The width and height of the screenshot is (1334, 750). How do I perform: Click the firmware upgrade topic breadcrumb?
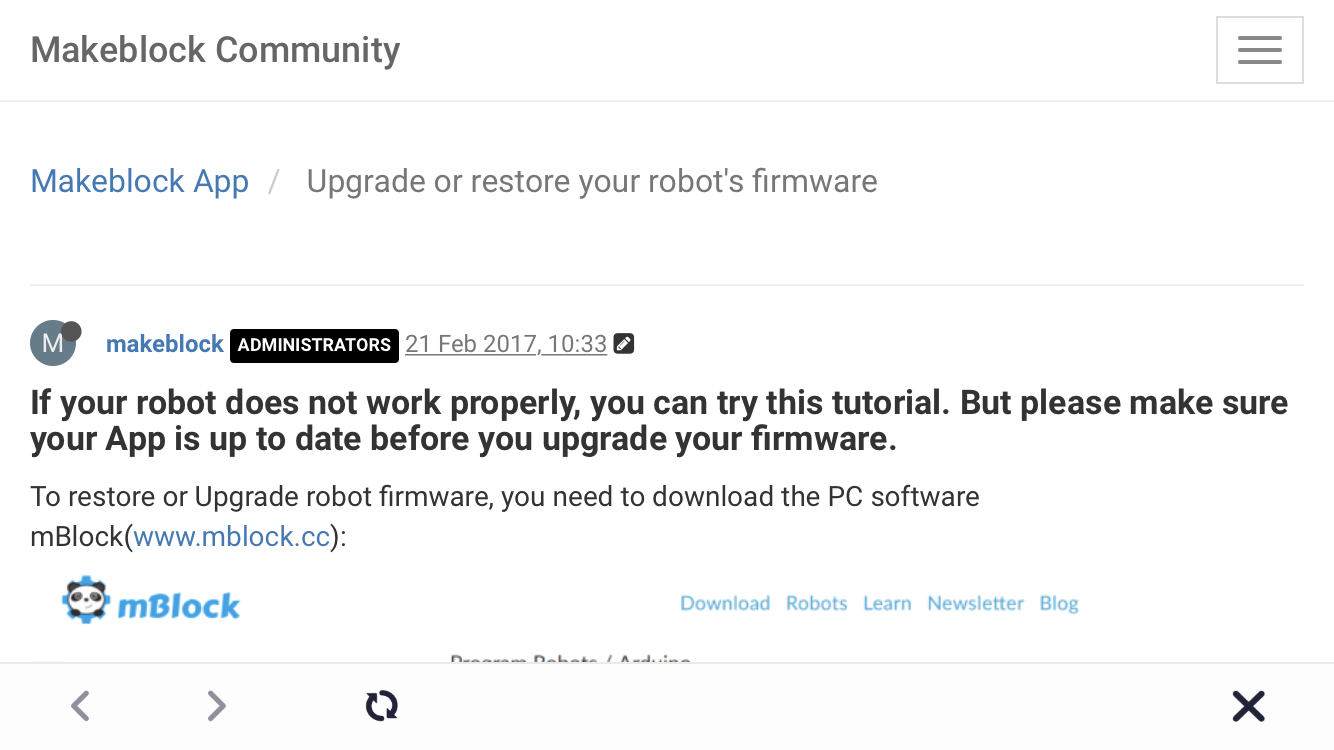pos(591,181)
